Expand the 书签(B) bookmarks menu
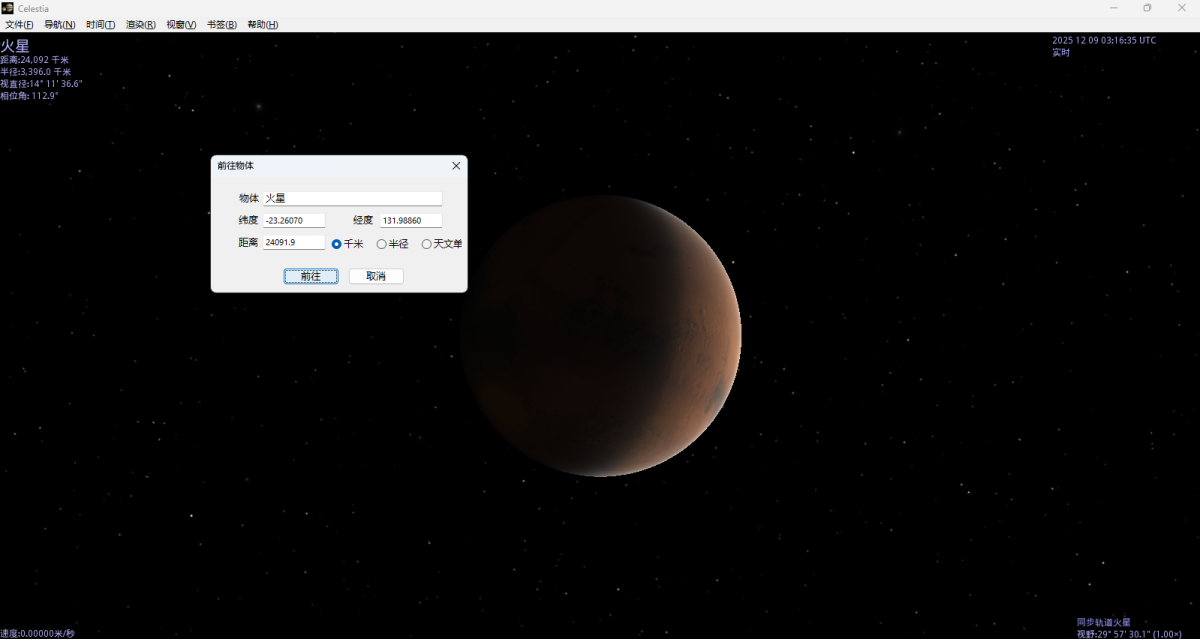 pyautogui.click(x=221, y=25)
